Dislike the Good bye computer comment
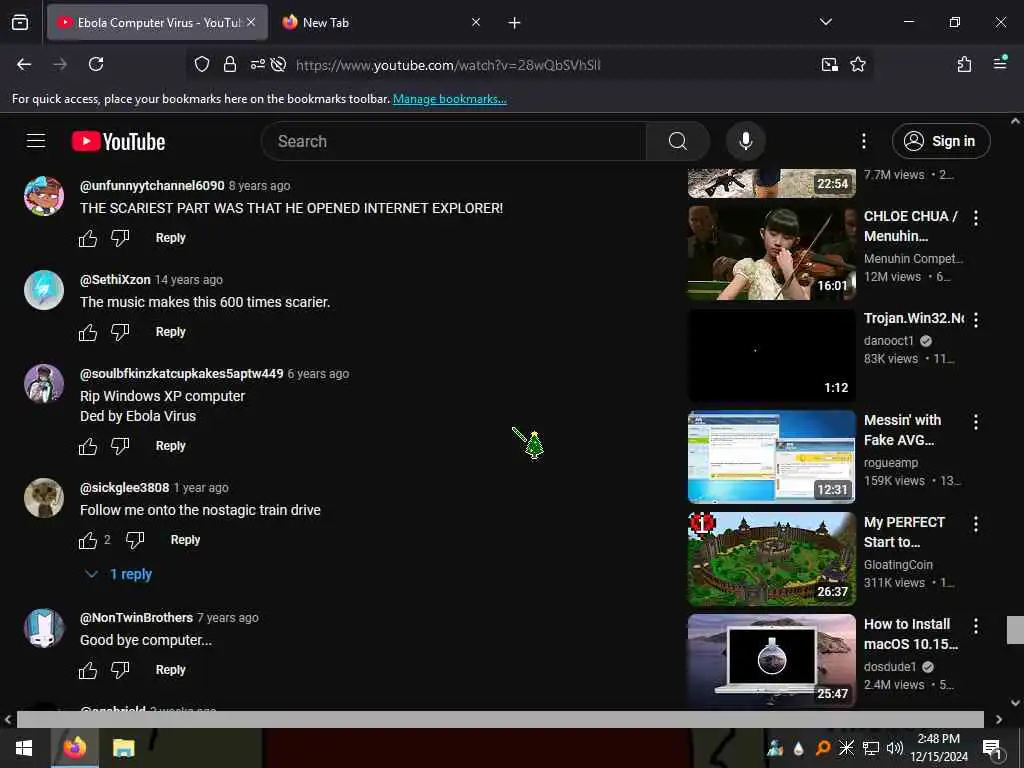 [120, 671]
